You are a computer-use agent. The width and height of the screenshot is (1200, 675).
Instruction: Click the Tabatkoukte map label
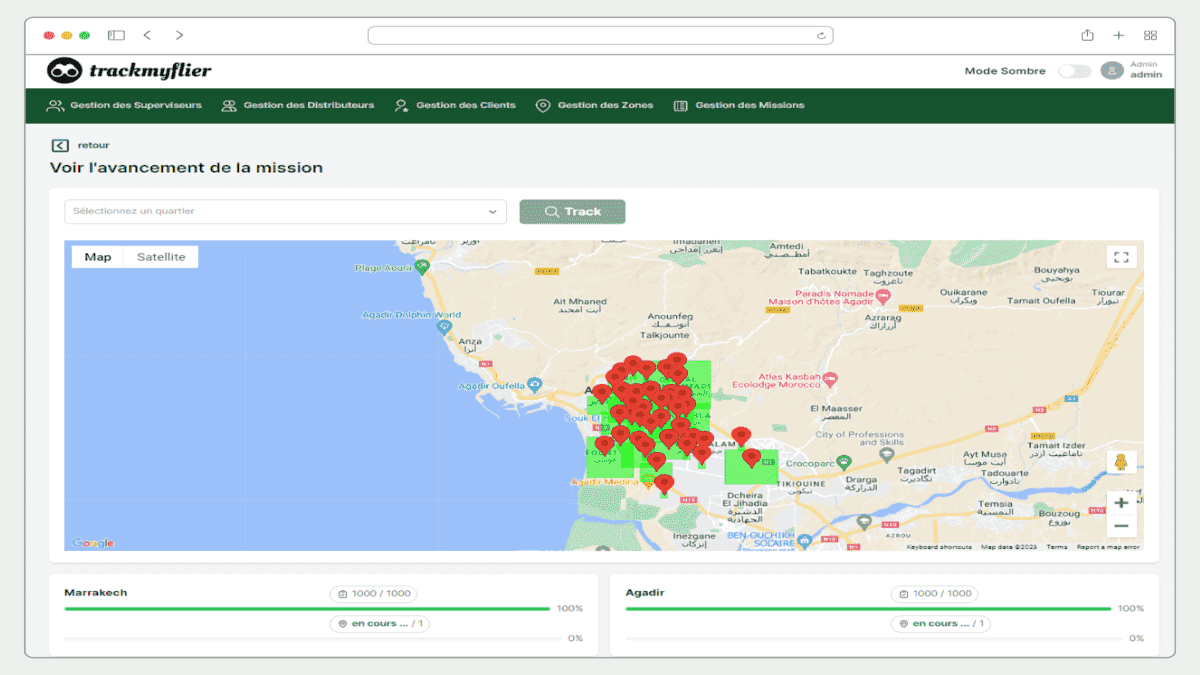tap(826, 271)
